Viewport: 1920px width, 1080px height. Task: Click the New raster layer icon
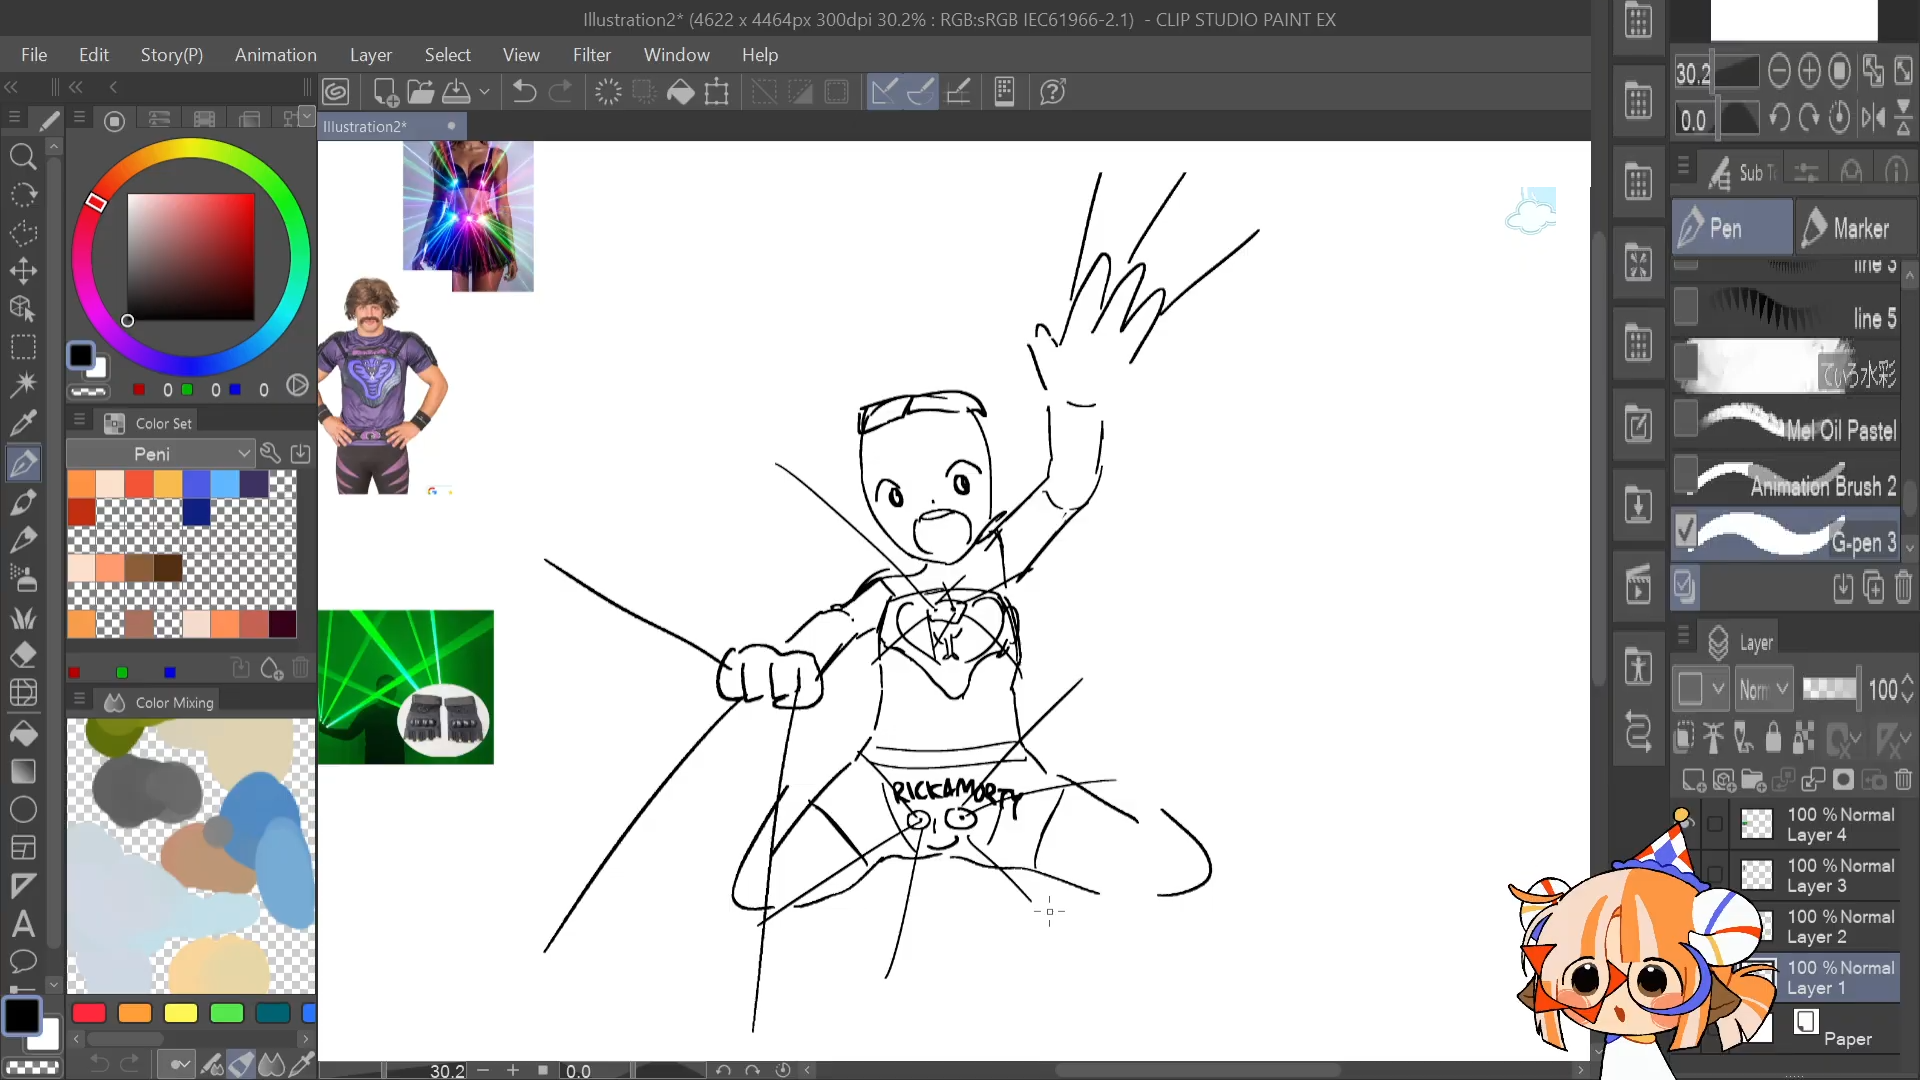[1693, 780]
